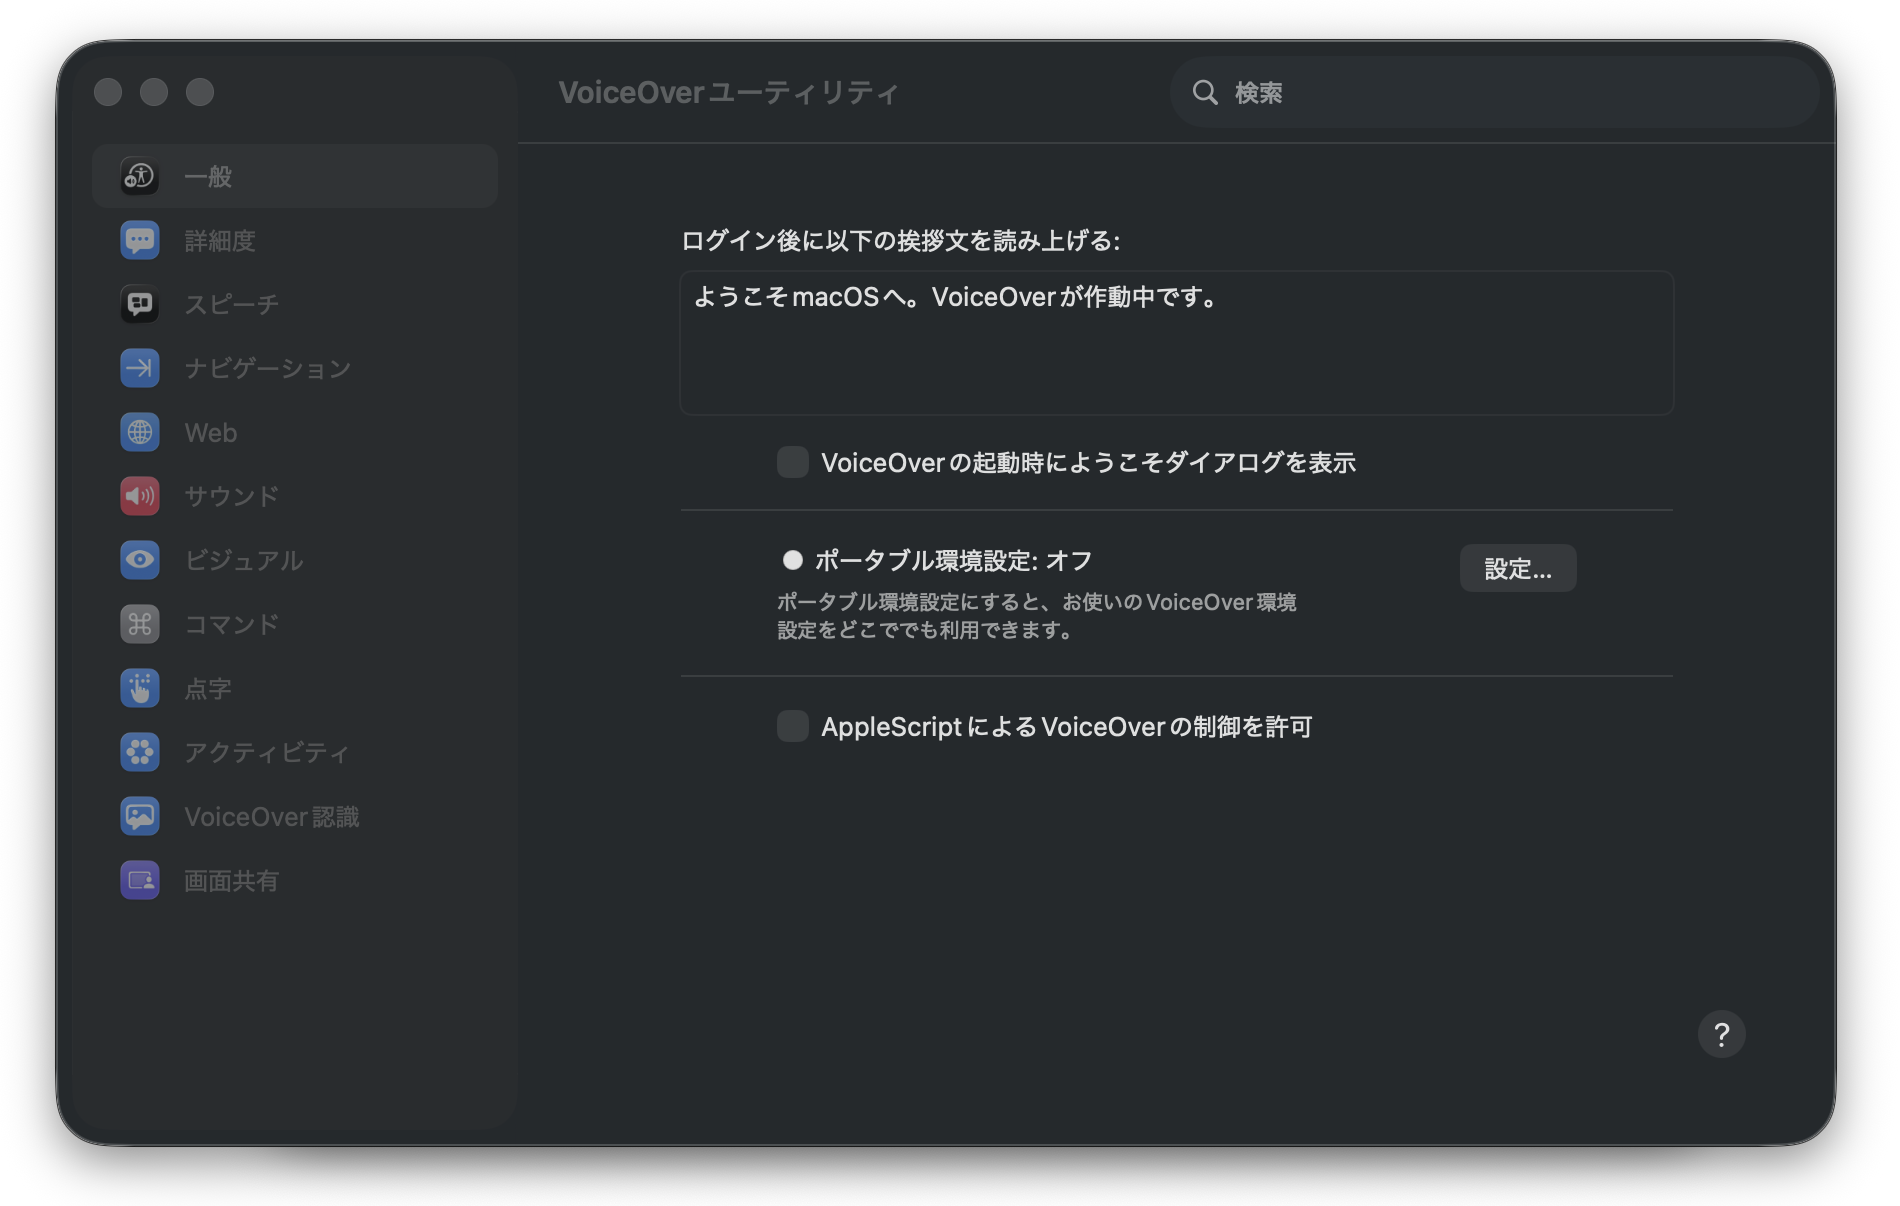
Task: Open the 詳細度 speech-bubble icon category
Action: [x=140, y=240]
